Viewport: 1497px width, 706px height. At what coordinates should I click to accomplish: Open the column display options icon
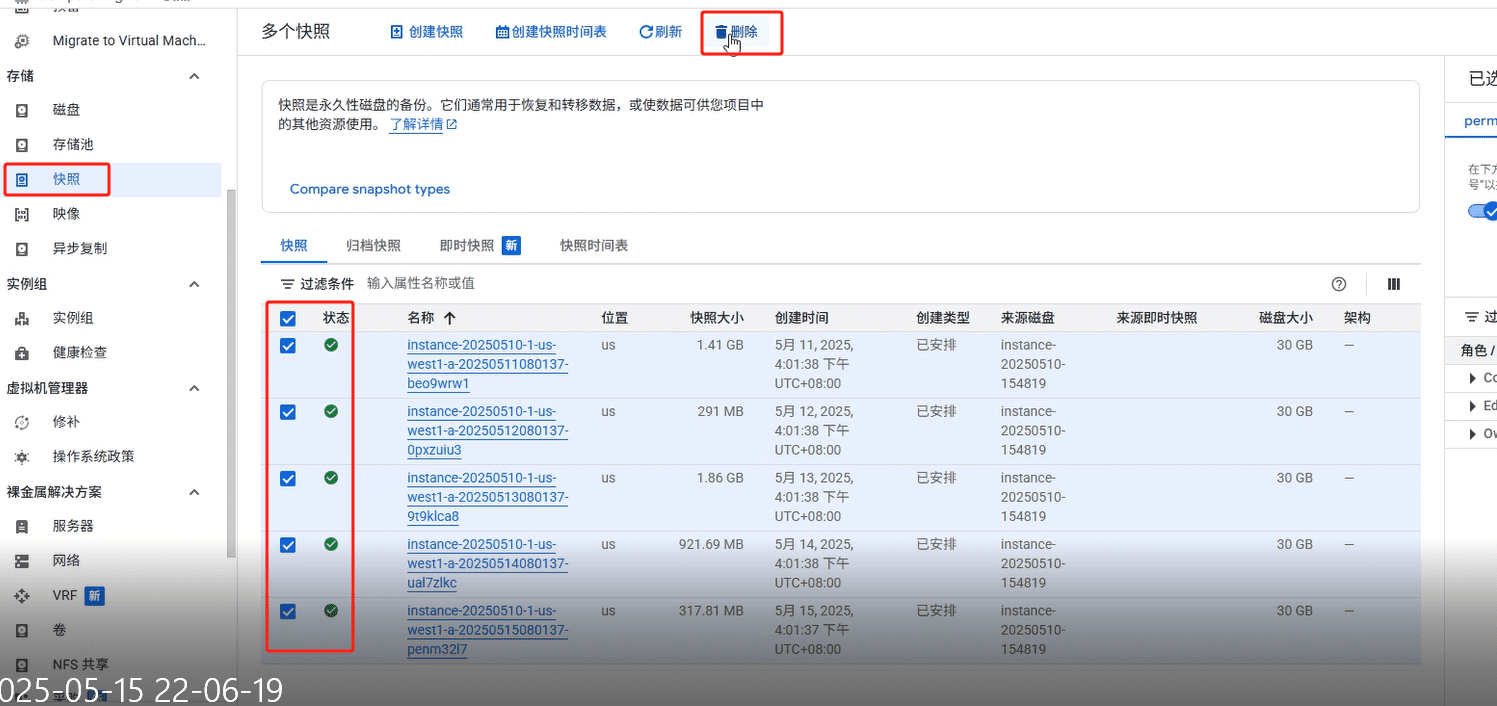tap(1394, 284)
